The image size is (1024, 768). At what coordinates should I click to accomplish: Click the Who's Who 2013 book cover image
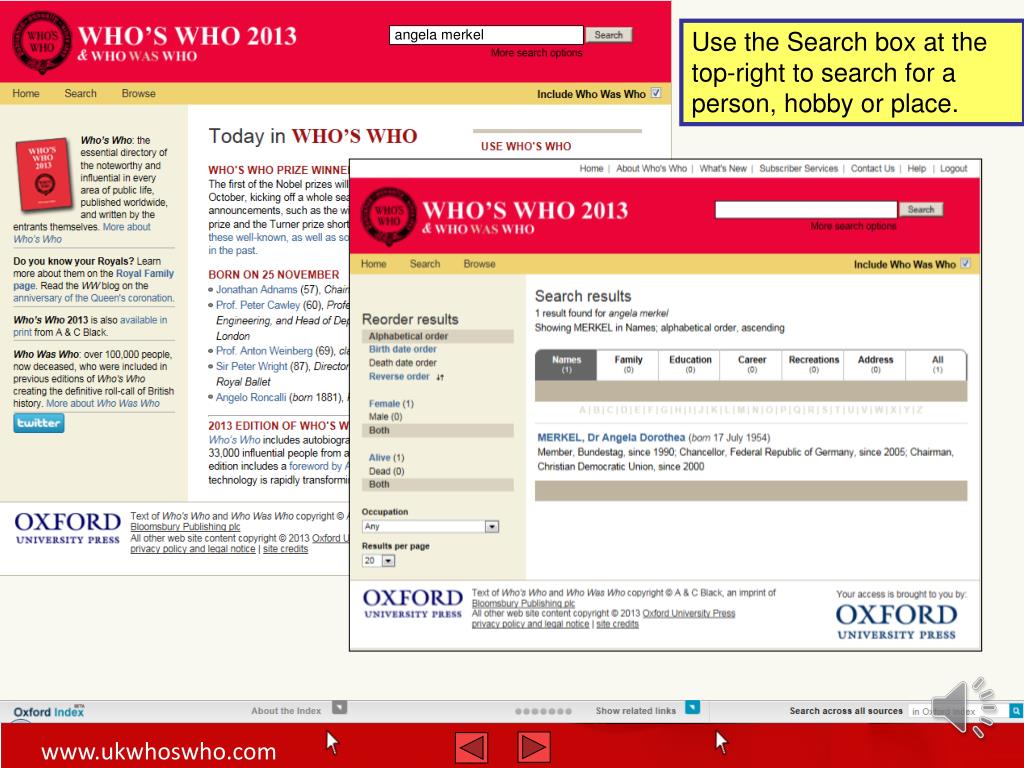pyautogui.click(x=44, y=174)
